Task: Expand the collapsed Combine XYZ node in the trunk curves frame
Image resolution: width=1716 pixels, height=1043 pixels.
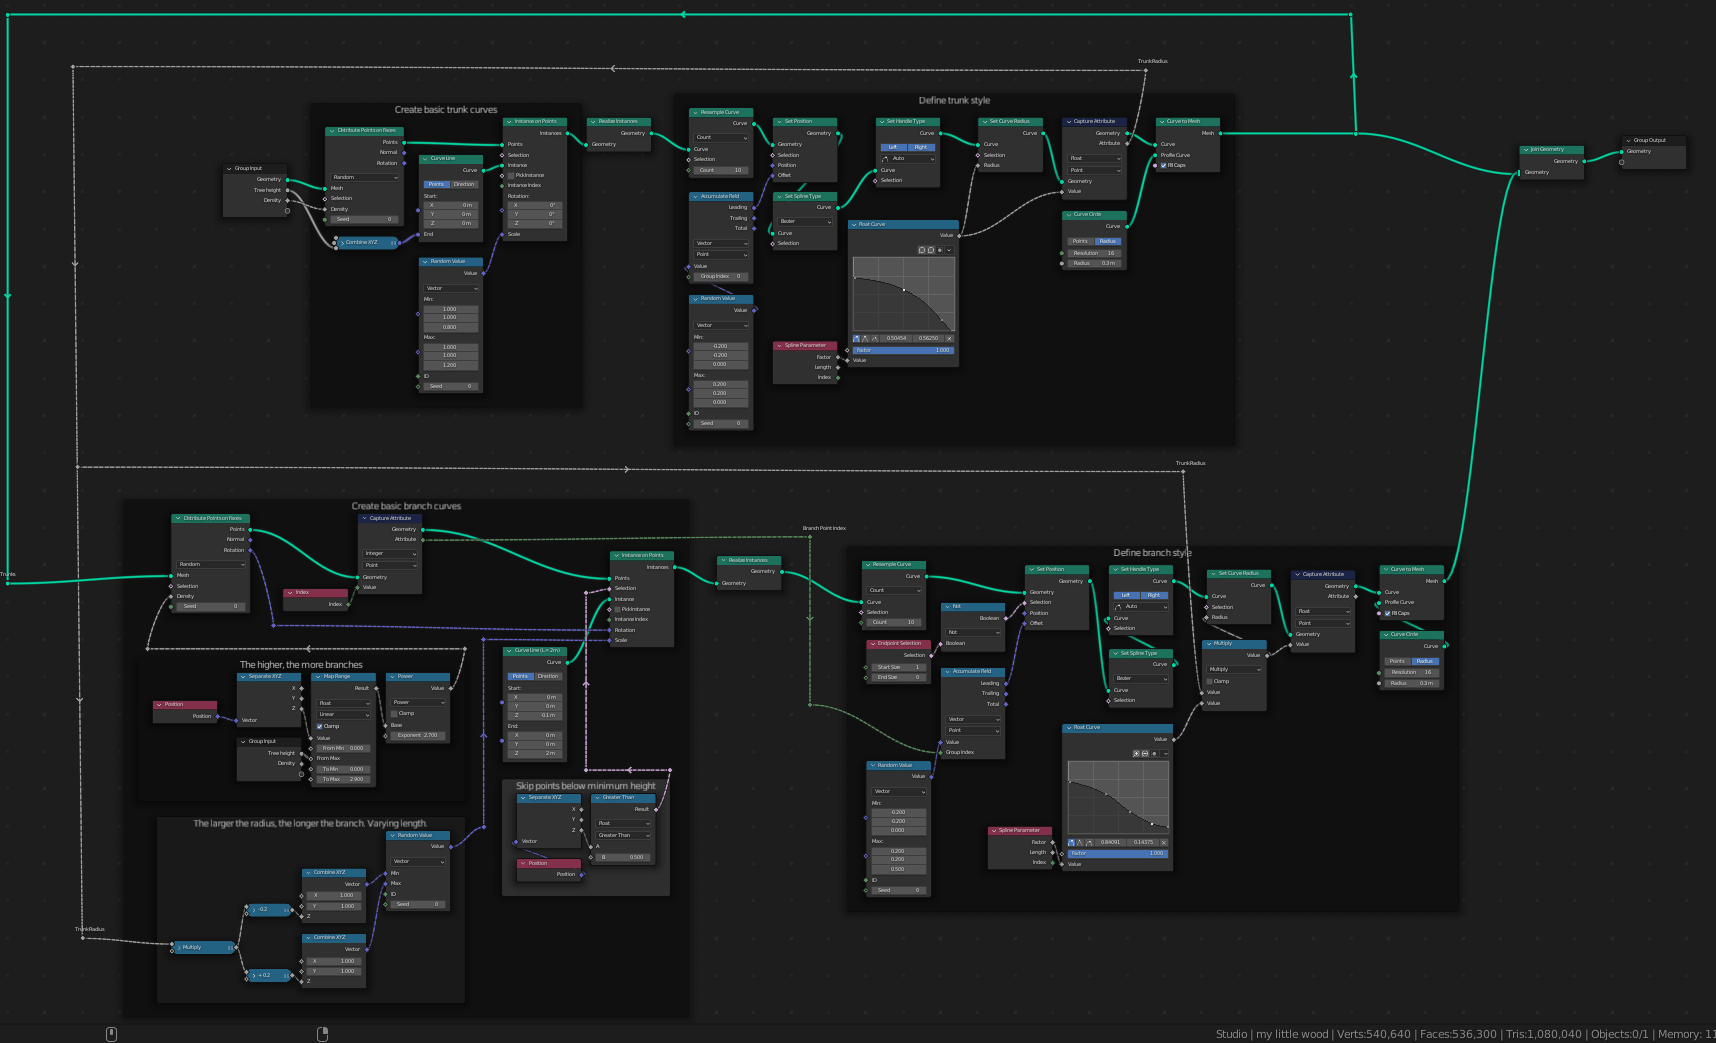Action: click(x=342, y=242)
